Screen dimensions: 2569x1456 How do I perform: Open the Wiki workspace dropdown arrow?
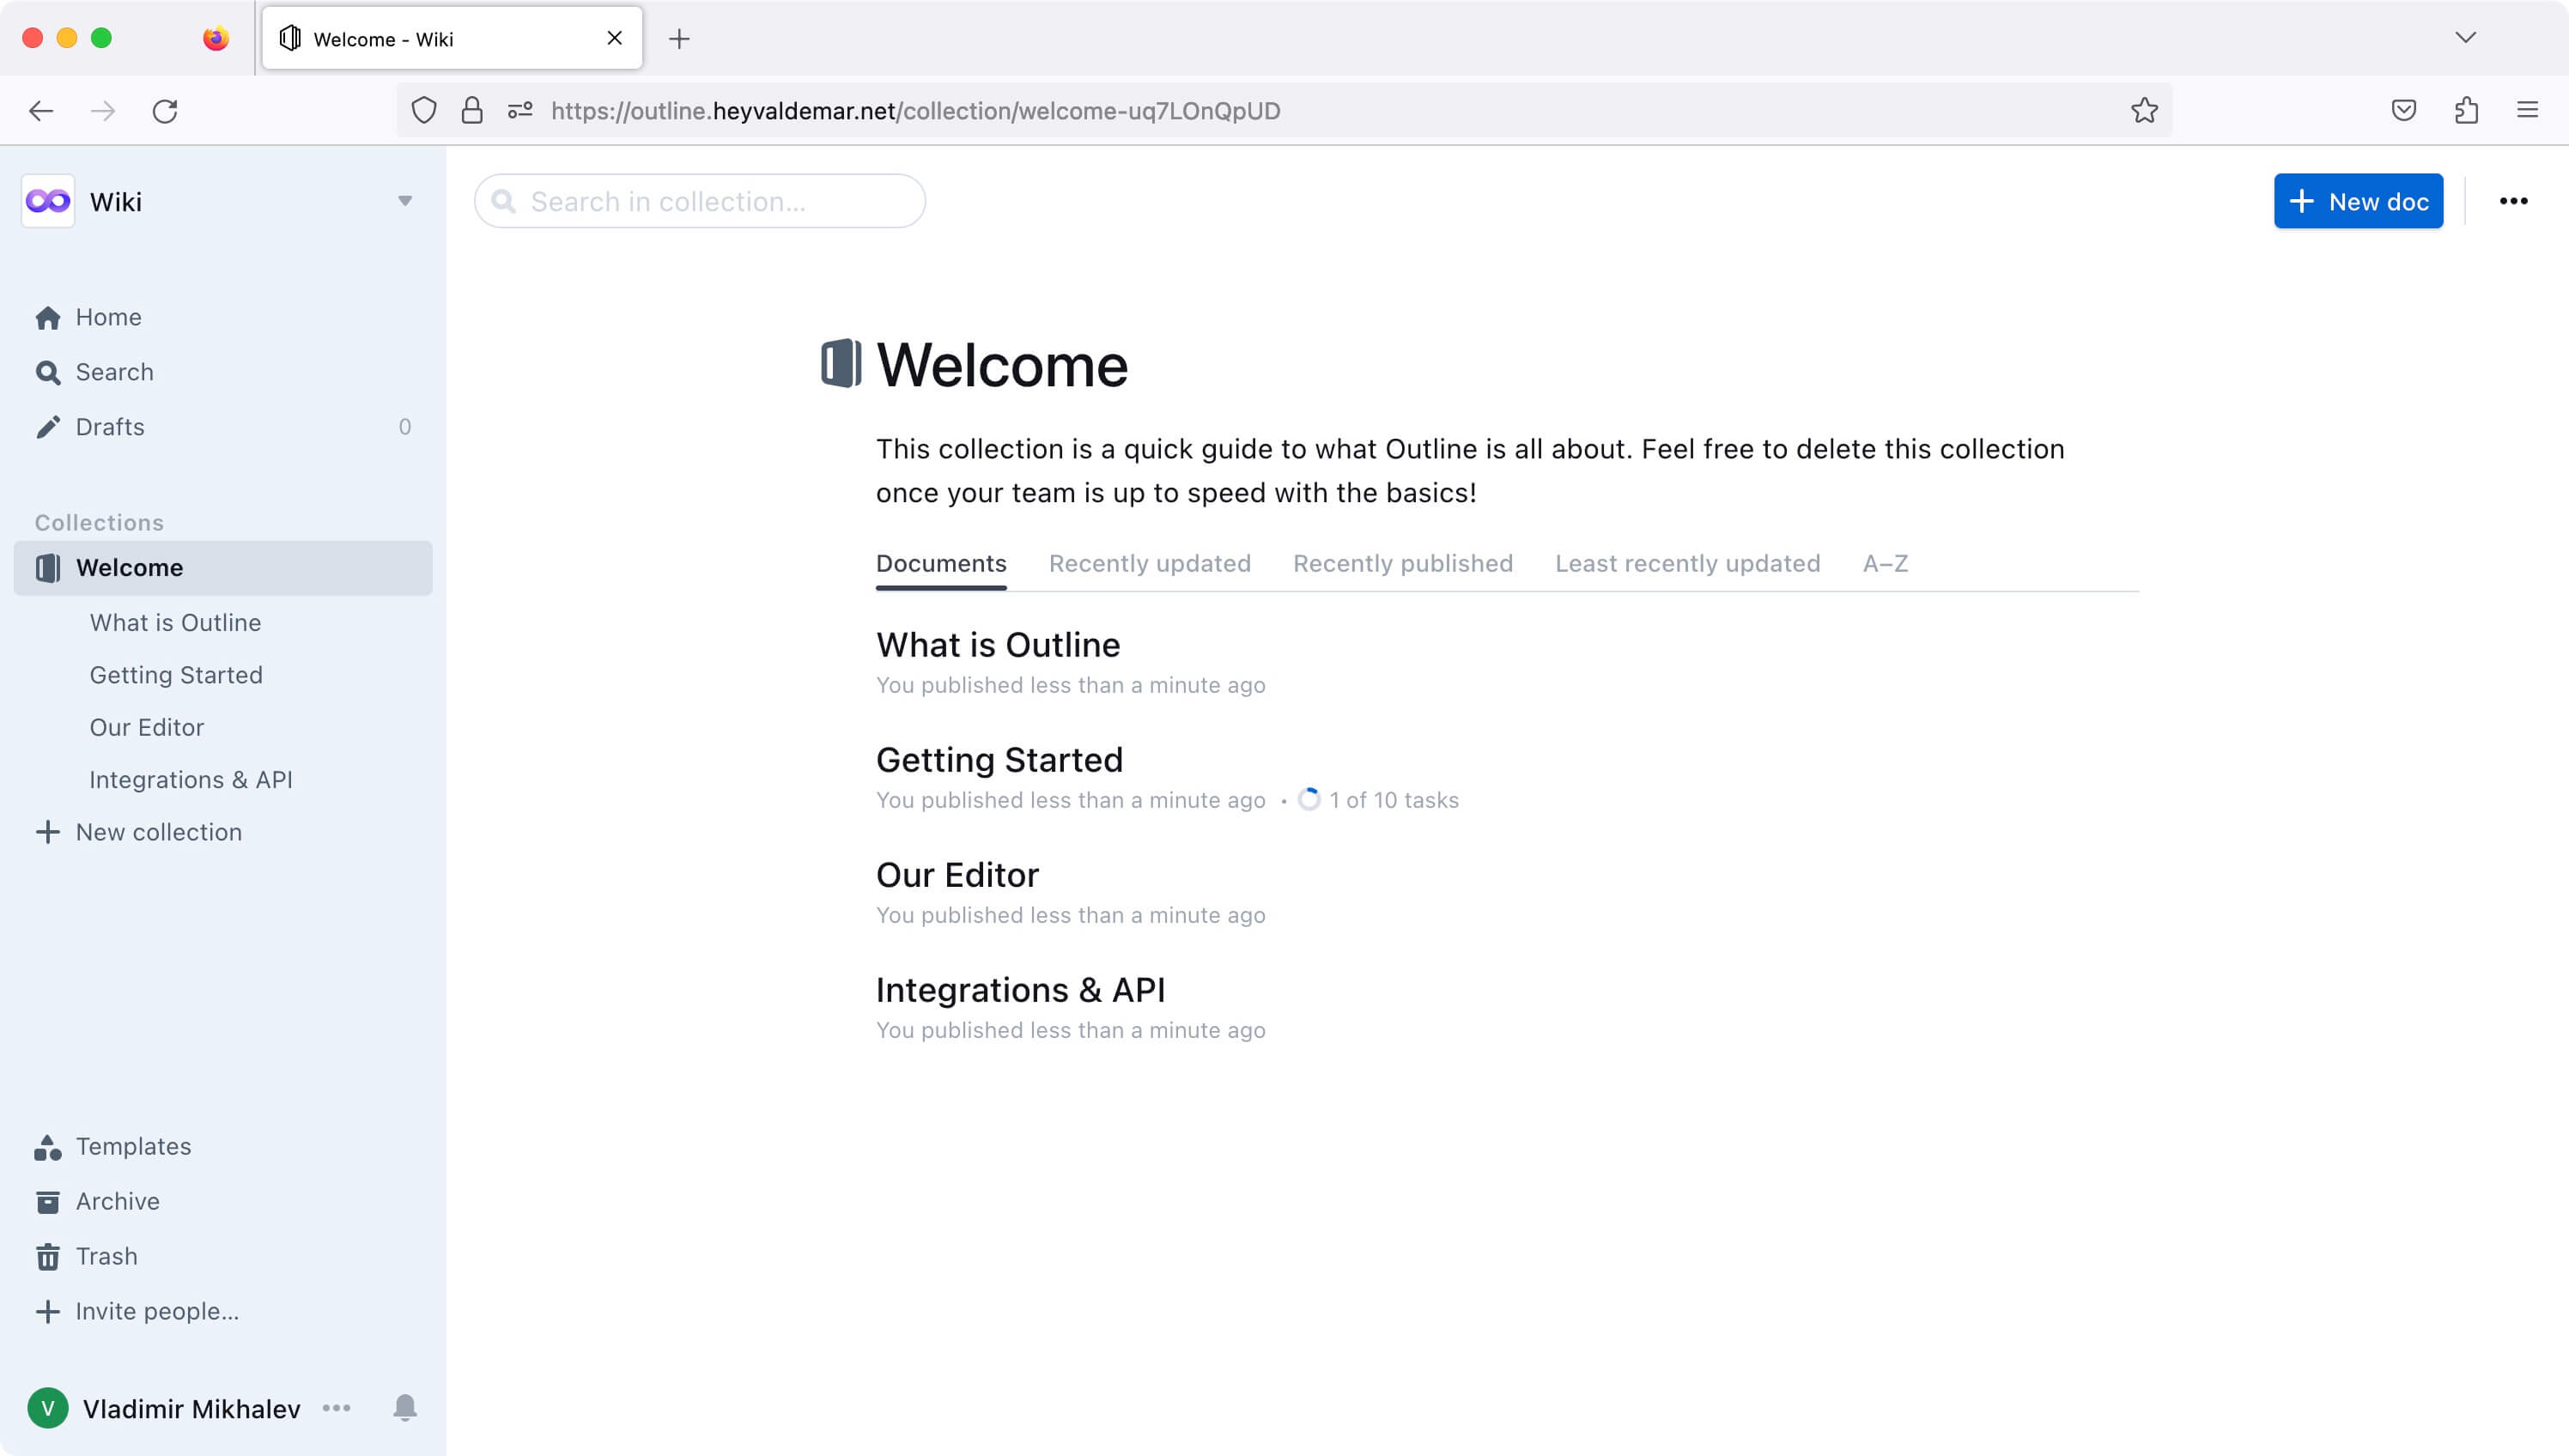point(405,201)
